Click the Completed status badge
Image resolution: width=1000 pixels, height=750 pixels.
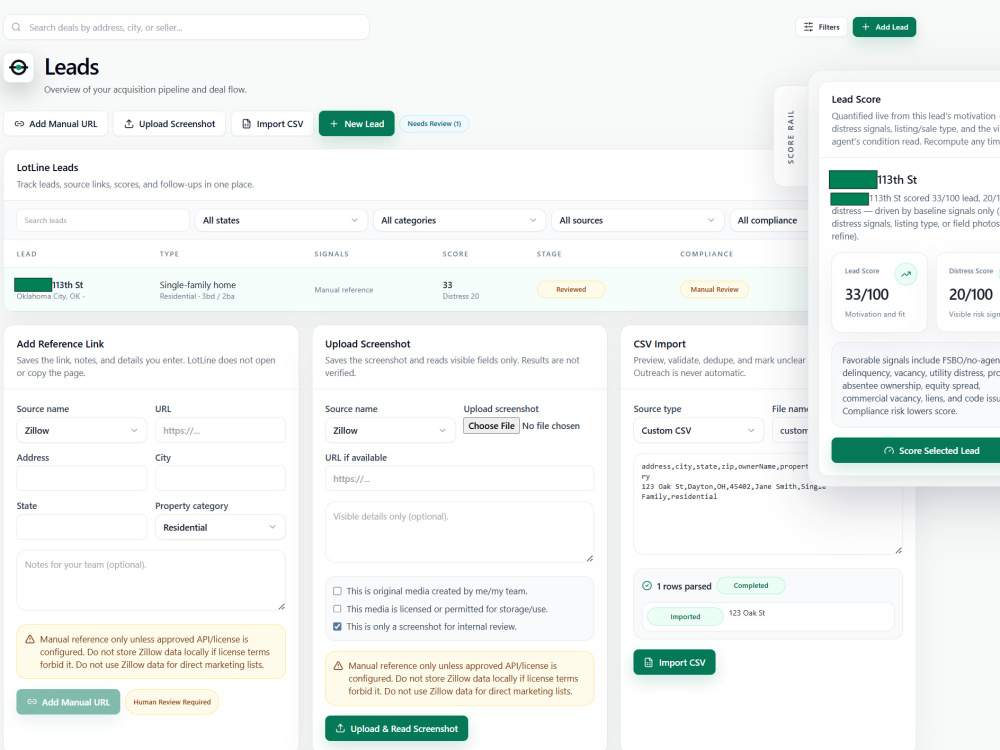click(751, 585)
